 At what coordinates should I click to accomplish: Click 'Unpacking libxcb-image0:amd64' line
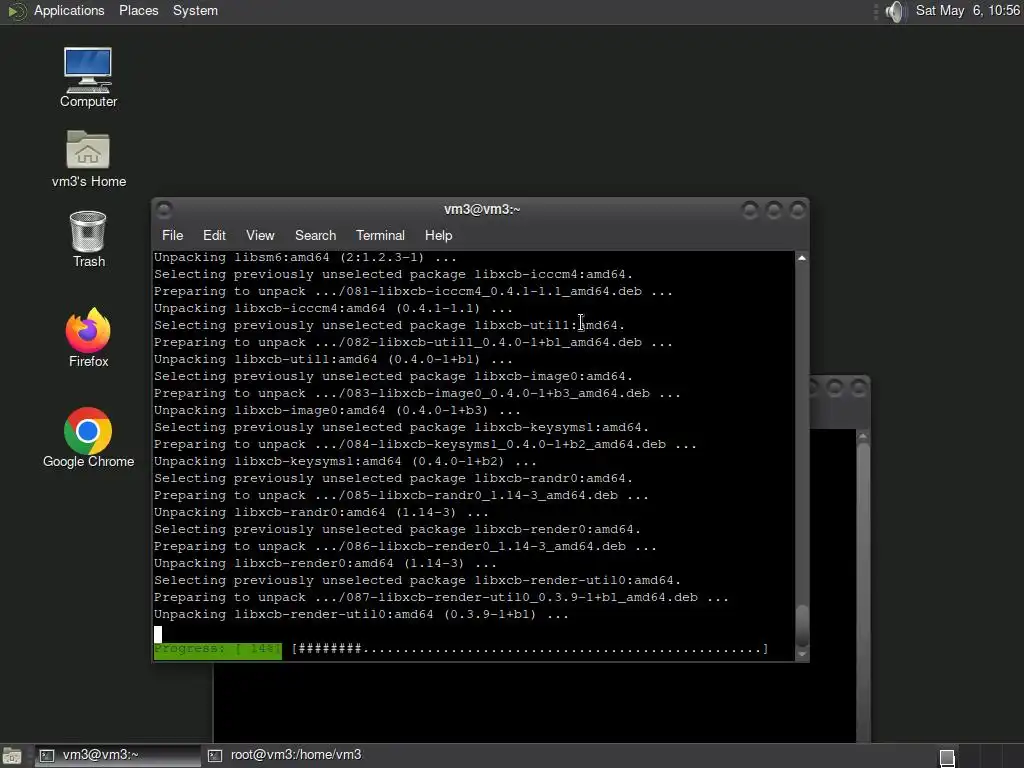click(337, 410)
